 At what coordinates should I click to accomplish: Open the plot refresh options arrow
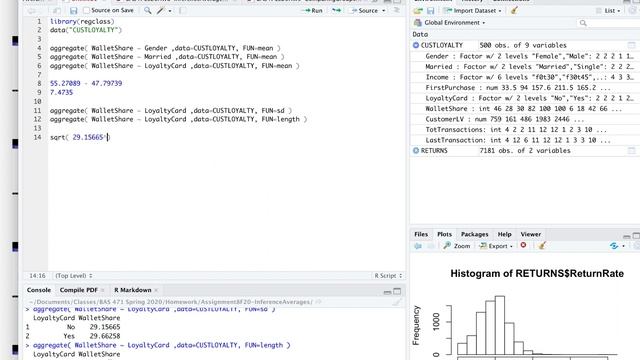pos(623,246)
